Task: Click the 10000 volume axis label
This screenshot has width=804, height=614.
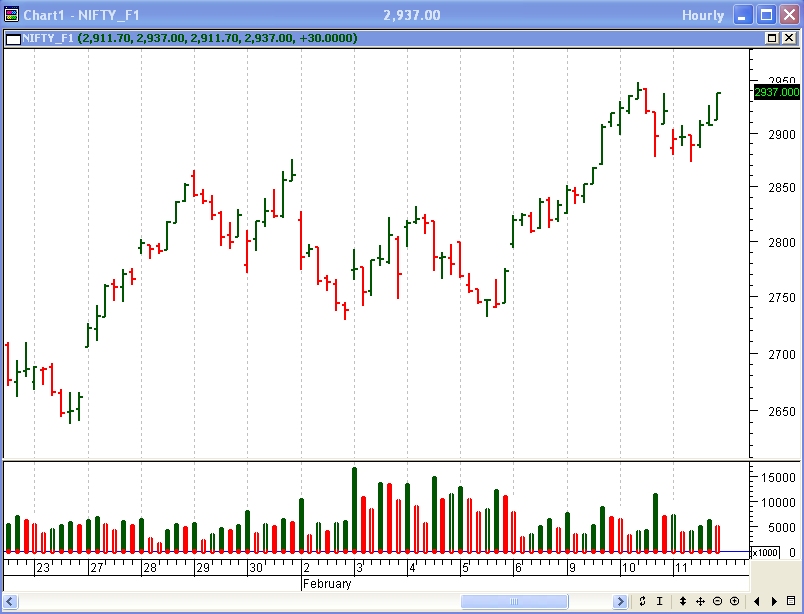Action: click(x=778, y=503)
